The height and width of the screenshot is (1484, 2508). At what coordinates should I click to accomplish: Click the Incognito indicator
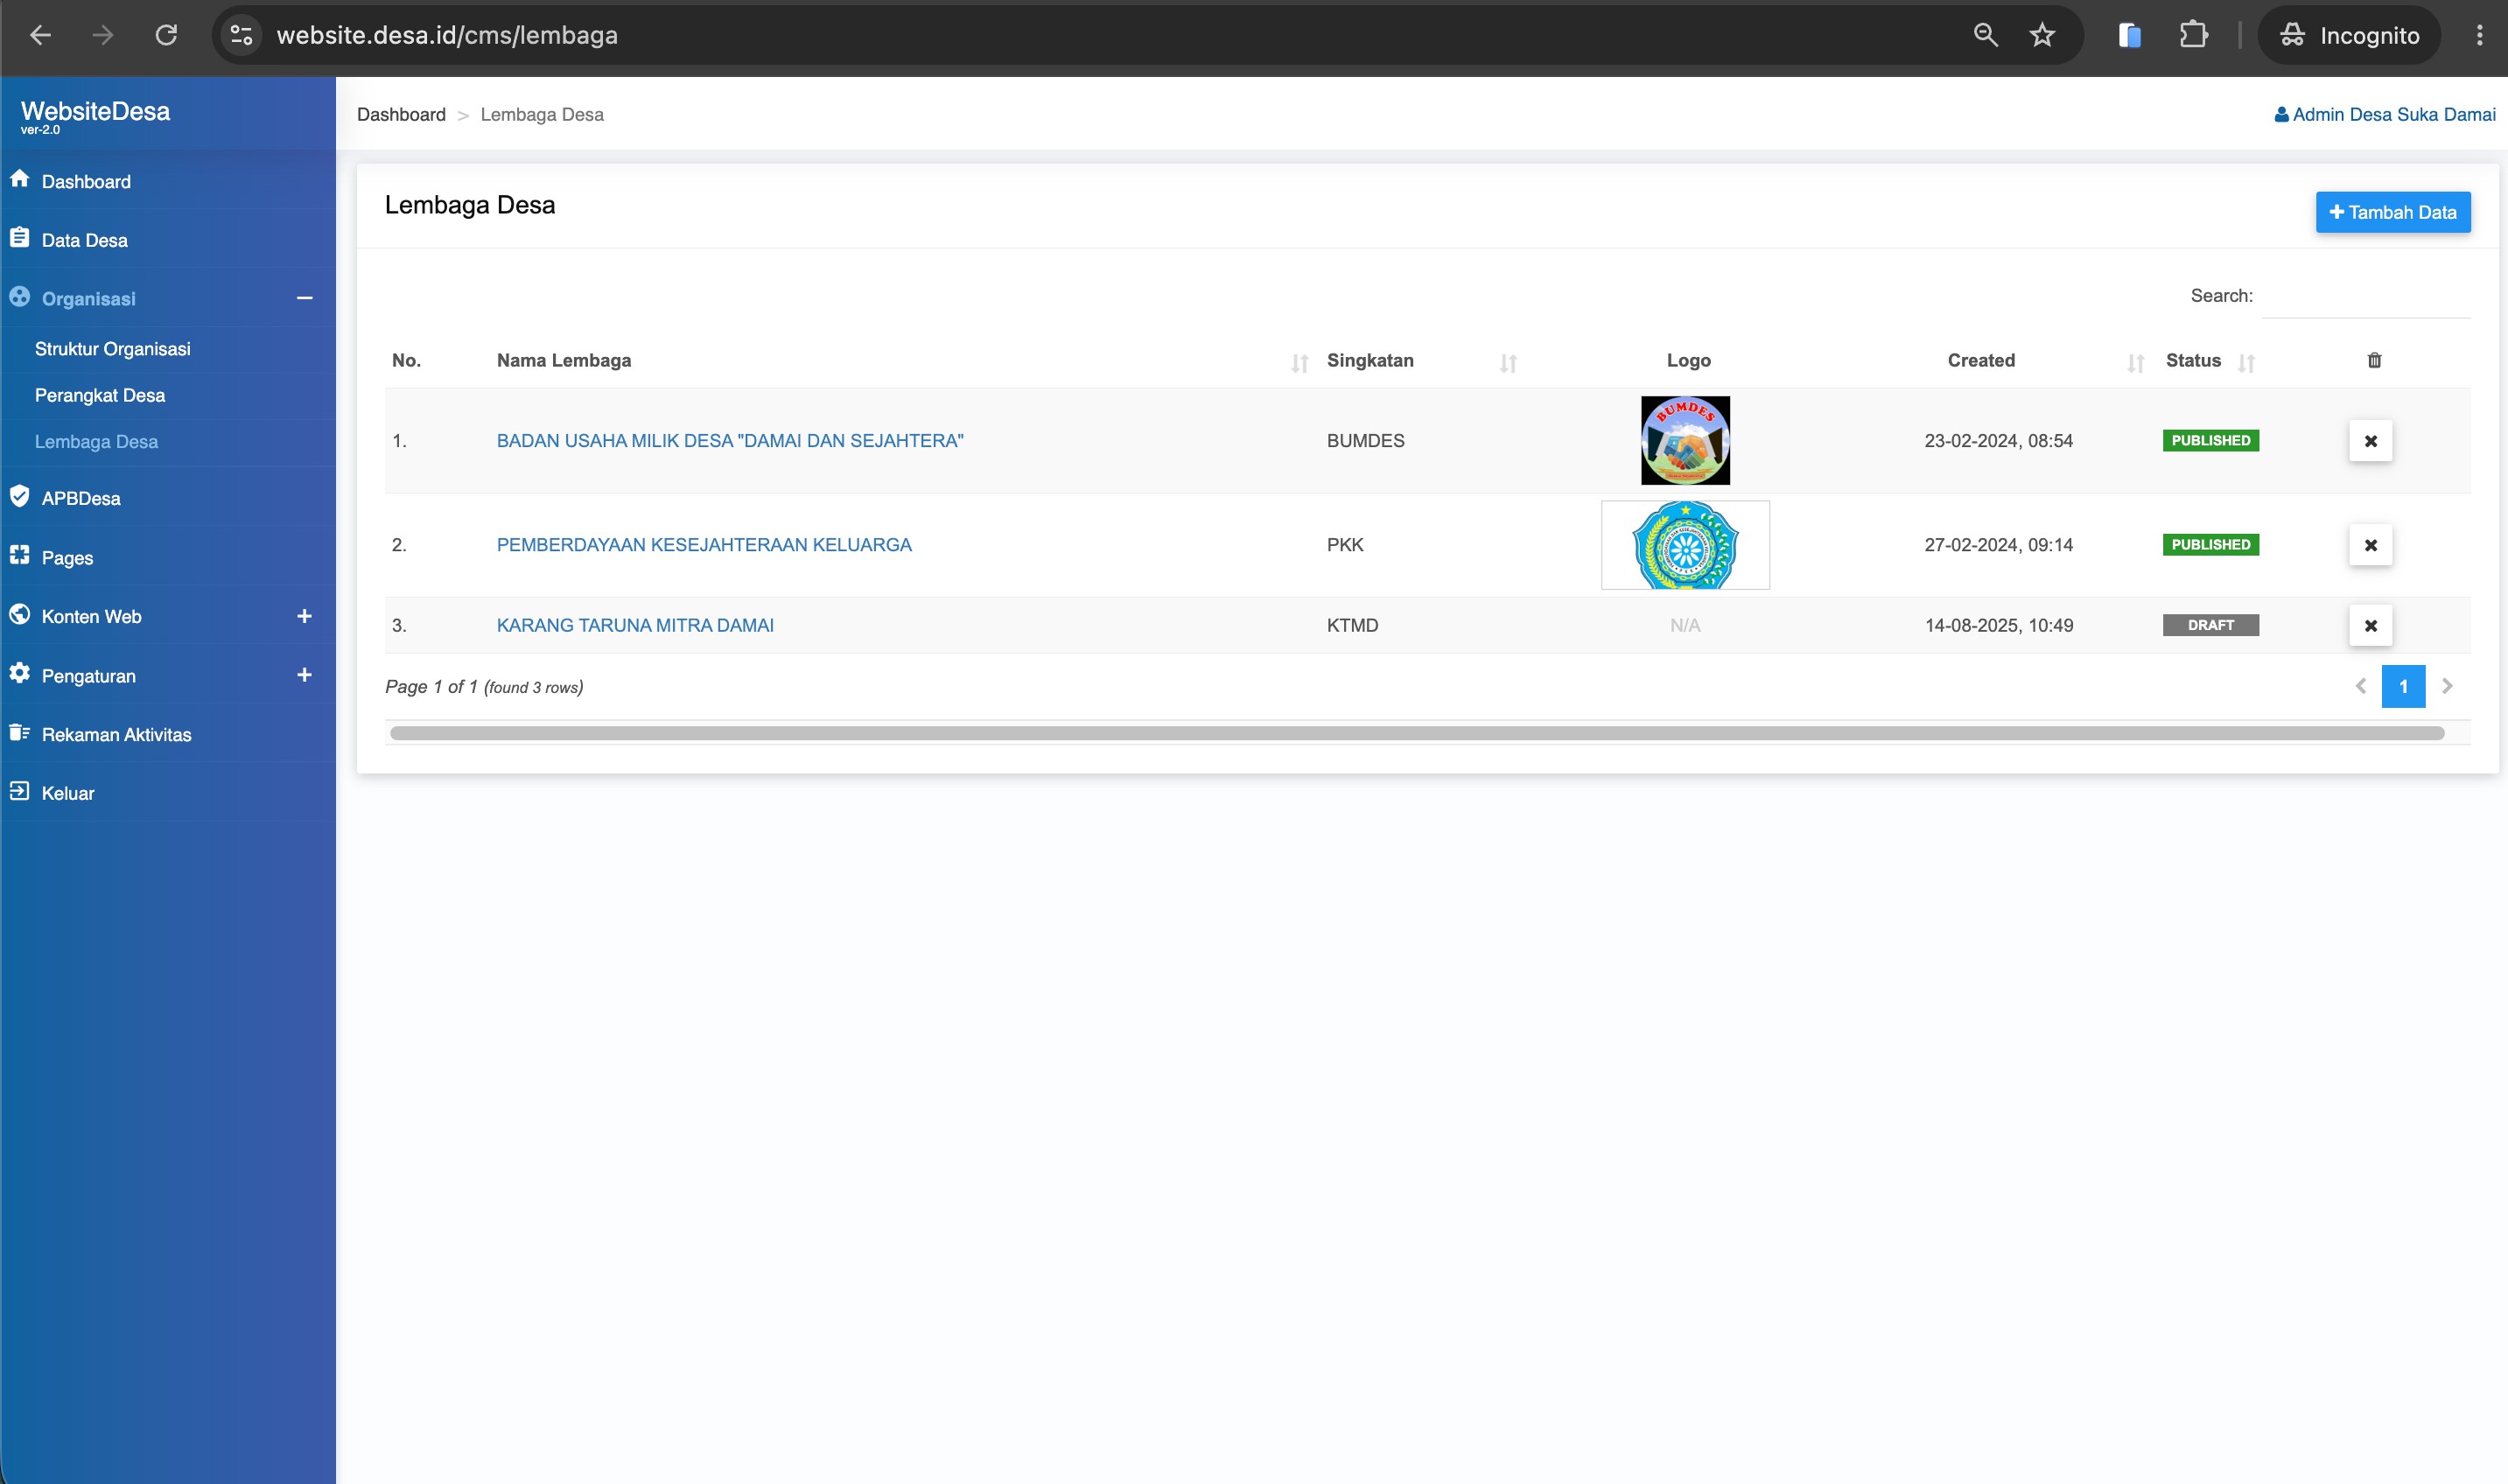(2349, 35)
